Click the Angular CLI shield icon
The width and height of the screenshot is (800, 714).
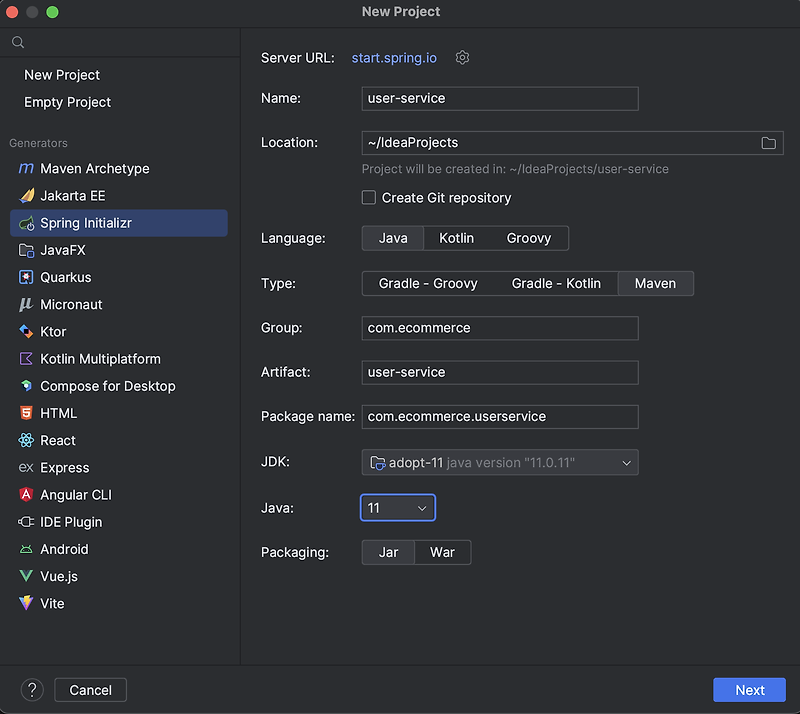click(26, 495)
